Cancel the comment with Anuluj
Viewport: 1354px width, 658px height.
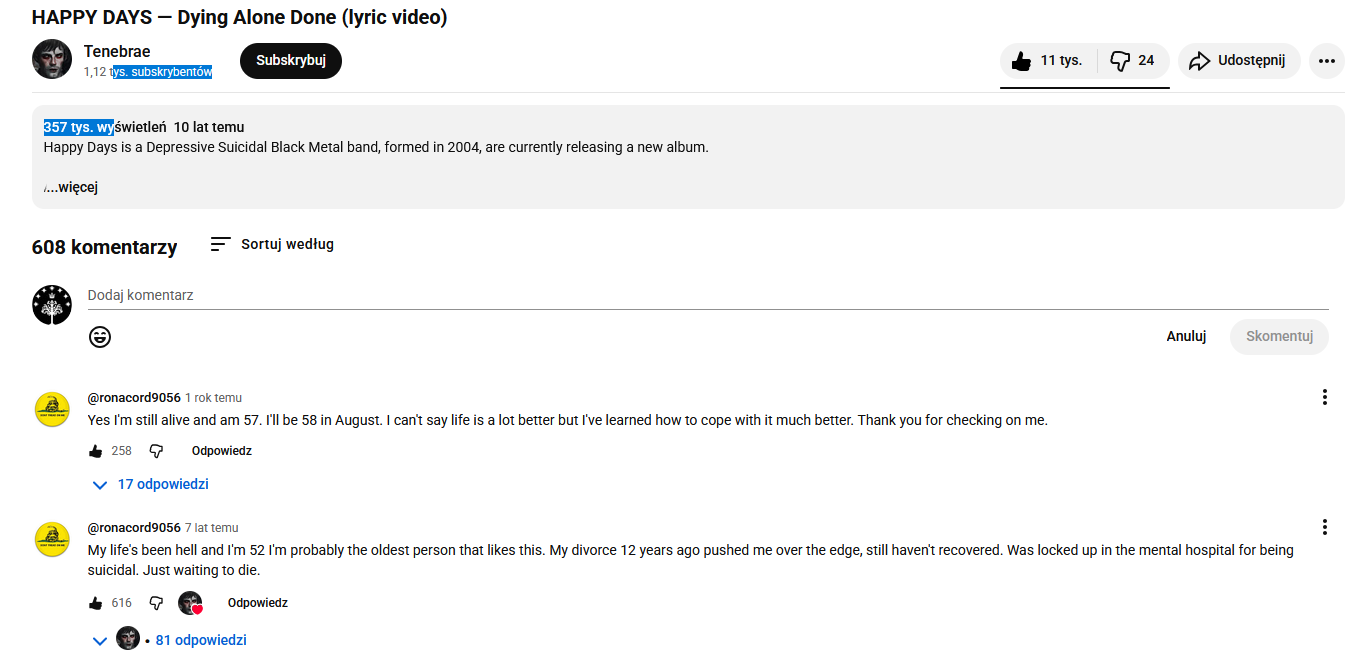1186,337
